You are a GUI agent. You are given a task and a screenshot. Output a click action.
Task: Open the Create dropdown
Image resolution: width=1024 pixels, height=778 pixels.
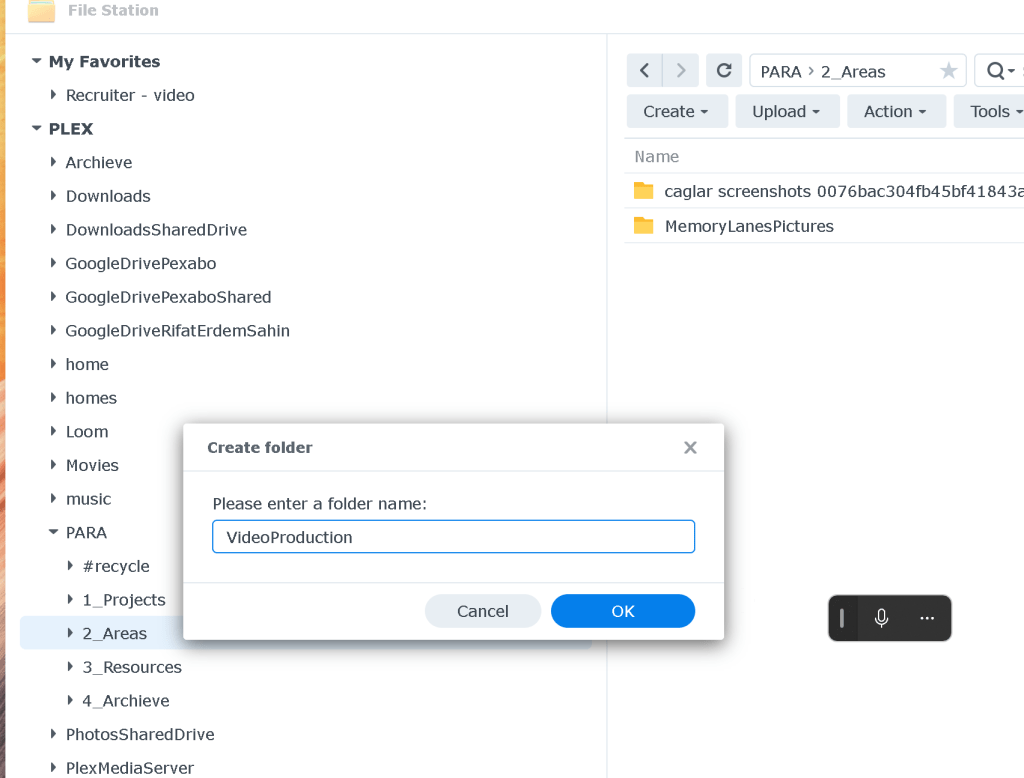tap(677, 112)
